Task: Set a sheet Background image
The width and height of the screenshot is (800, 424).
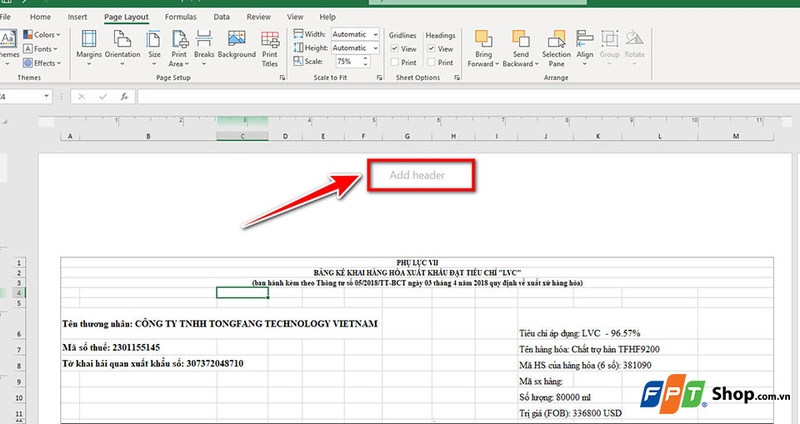Action: 237,44
